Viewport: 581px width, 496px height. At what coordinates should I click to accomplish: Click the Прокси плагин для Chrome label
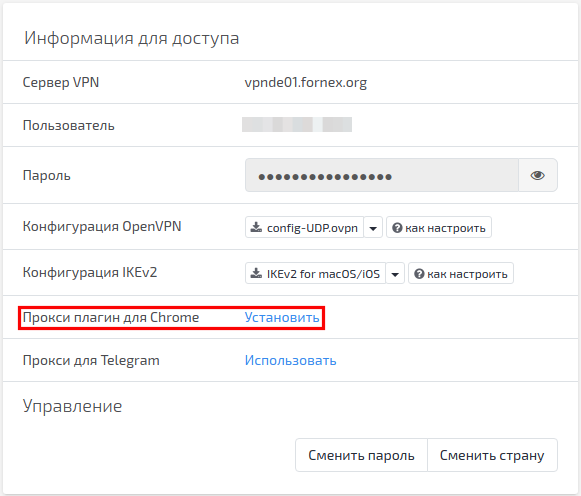111,317
